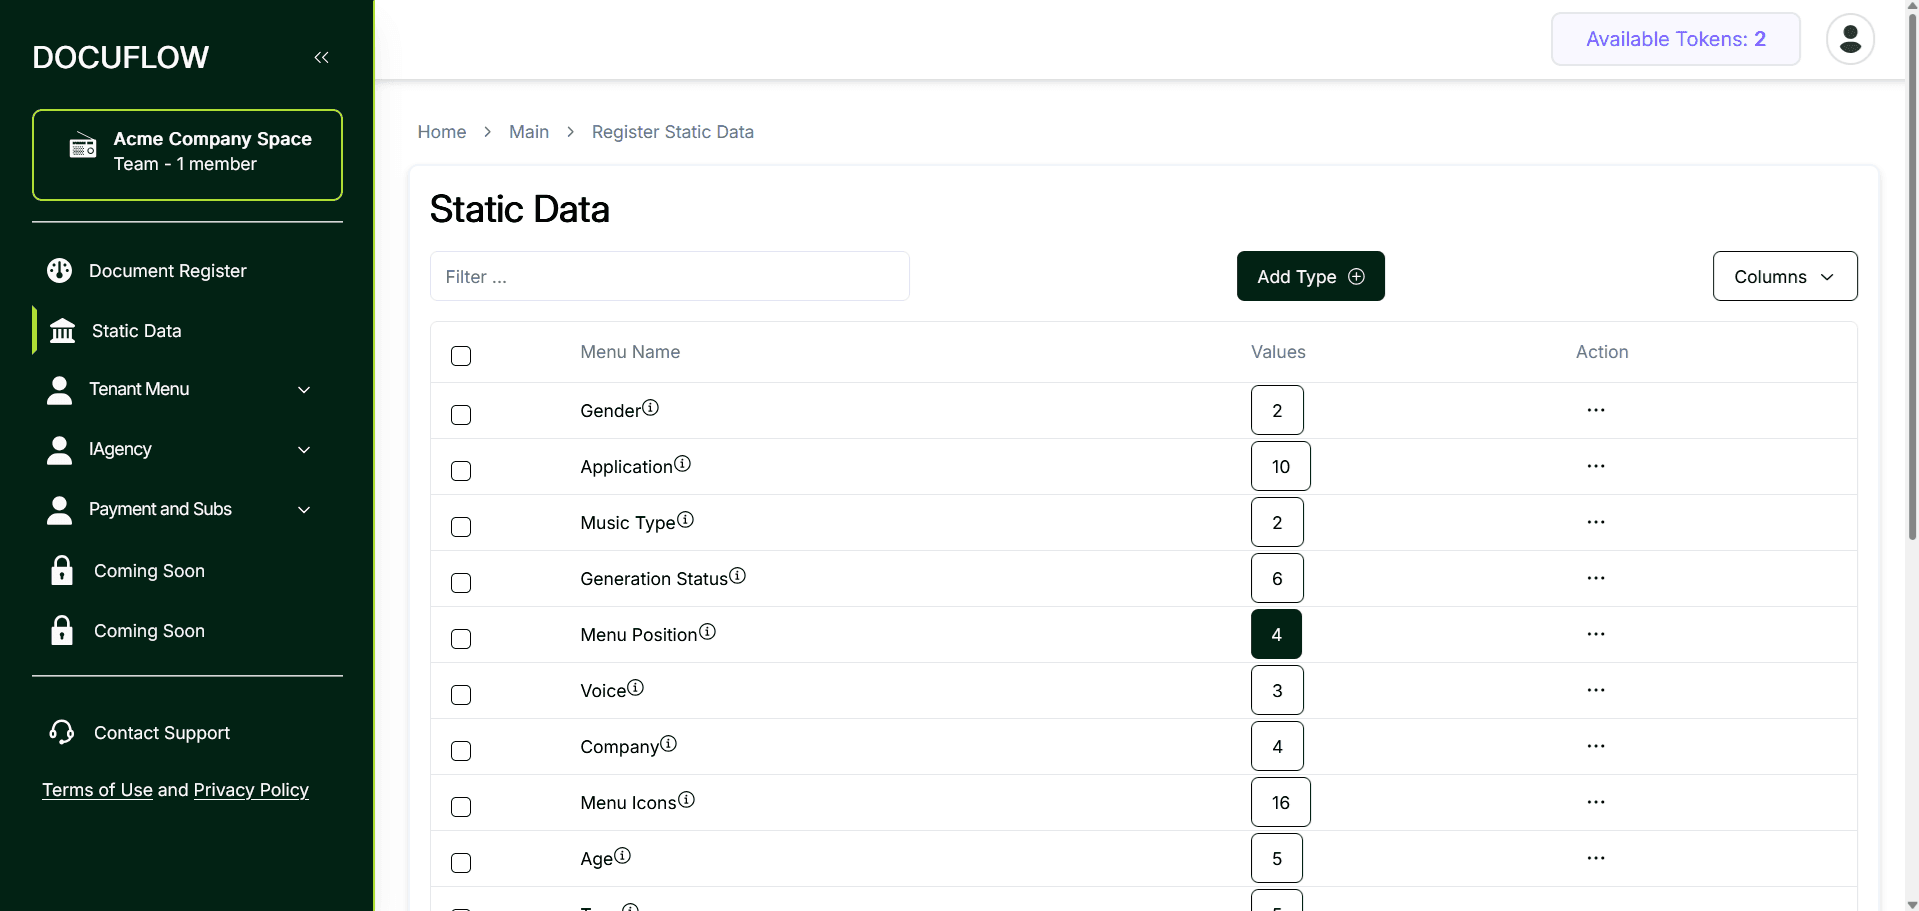The width and height of the screenshot is (1919, 911).
Task: Open Document Register in the sidebar
Action: [167, 271]
